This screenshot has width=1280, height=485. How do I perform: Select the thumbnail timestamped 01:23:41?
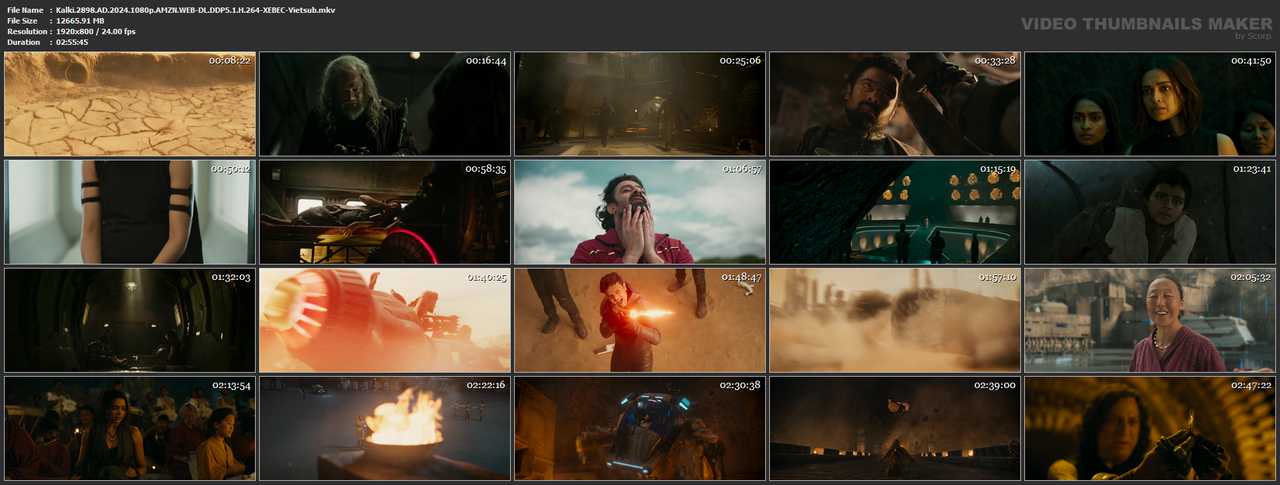coord(1149,212)
